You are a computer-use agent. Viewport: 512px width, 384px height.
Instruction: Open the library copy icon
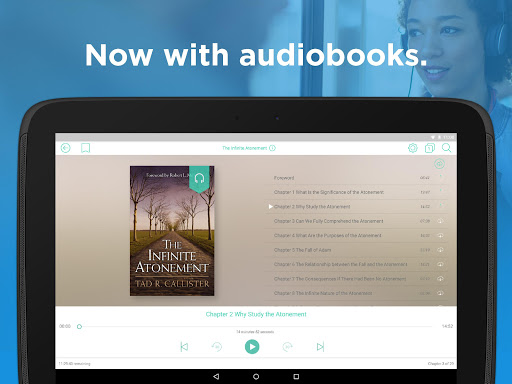(430, 148)
